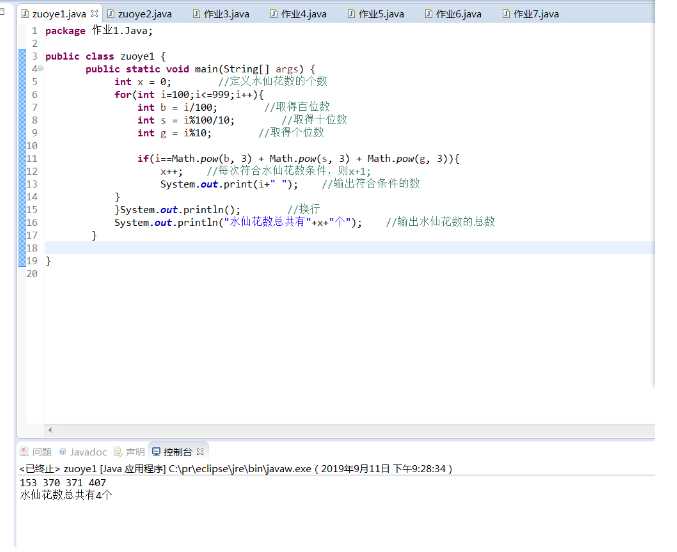Click the editor's horizontal scrollbar track
This screenshot has height=552, width=677.
click(350, 429)
